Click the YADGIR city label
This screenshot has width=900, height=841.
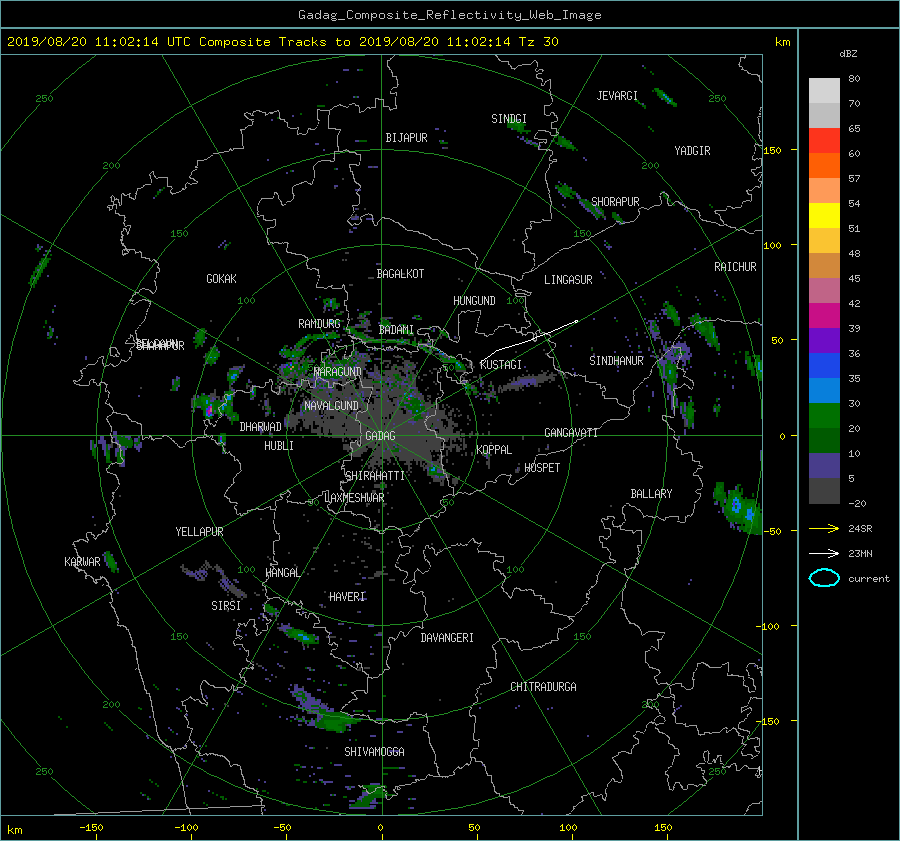[x=692, y=151]
